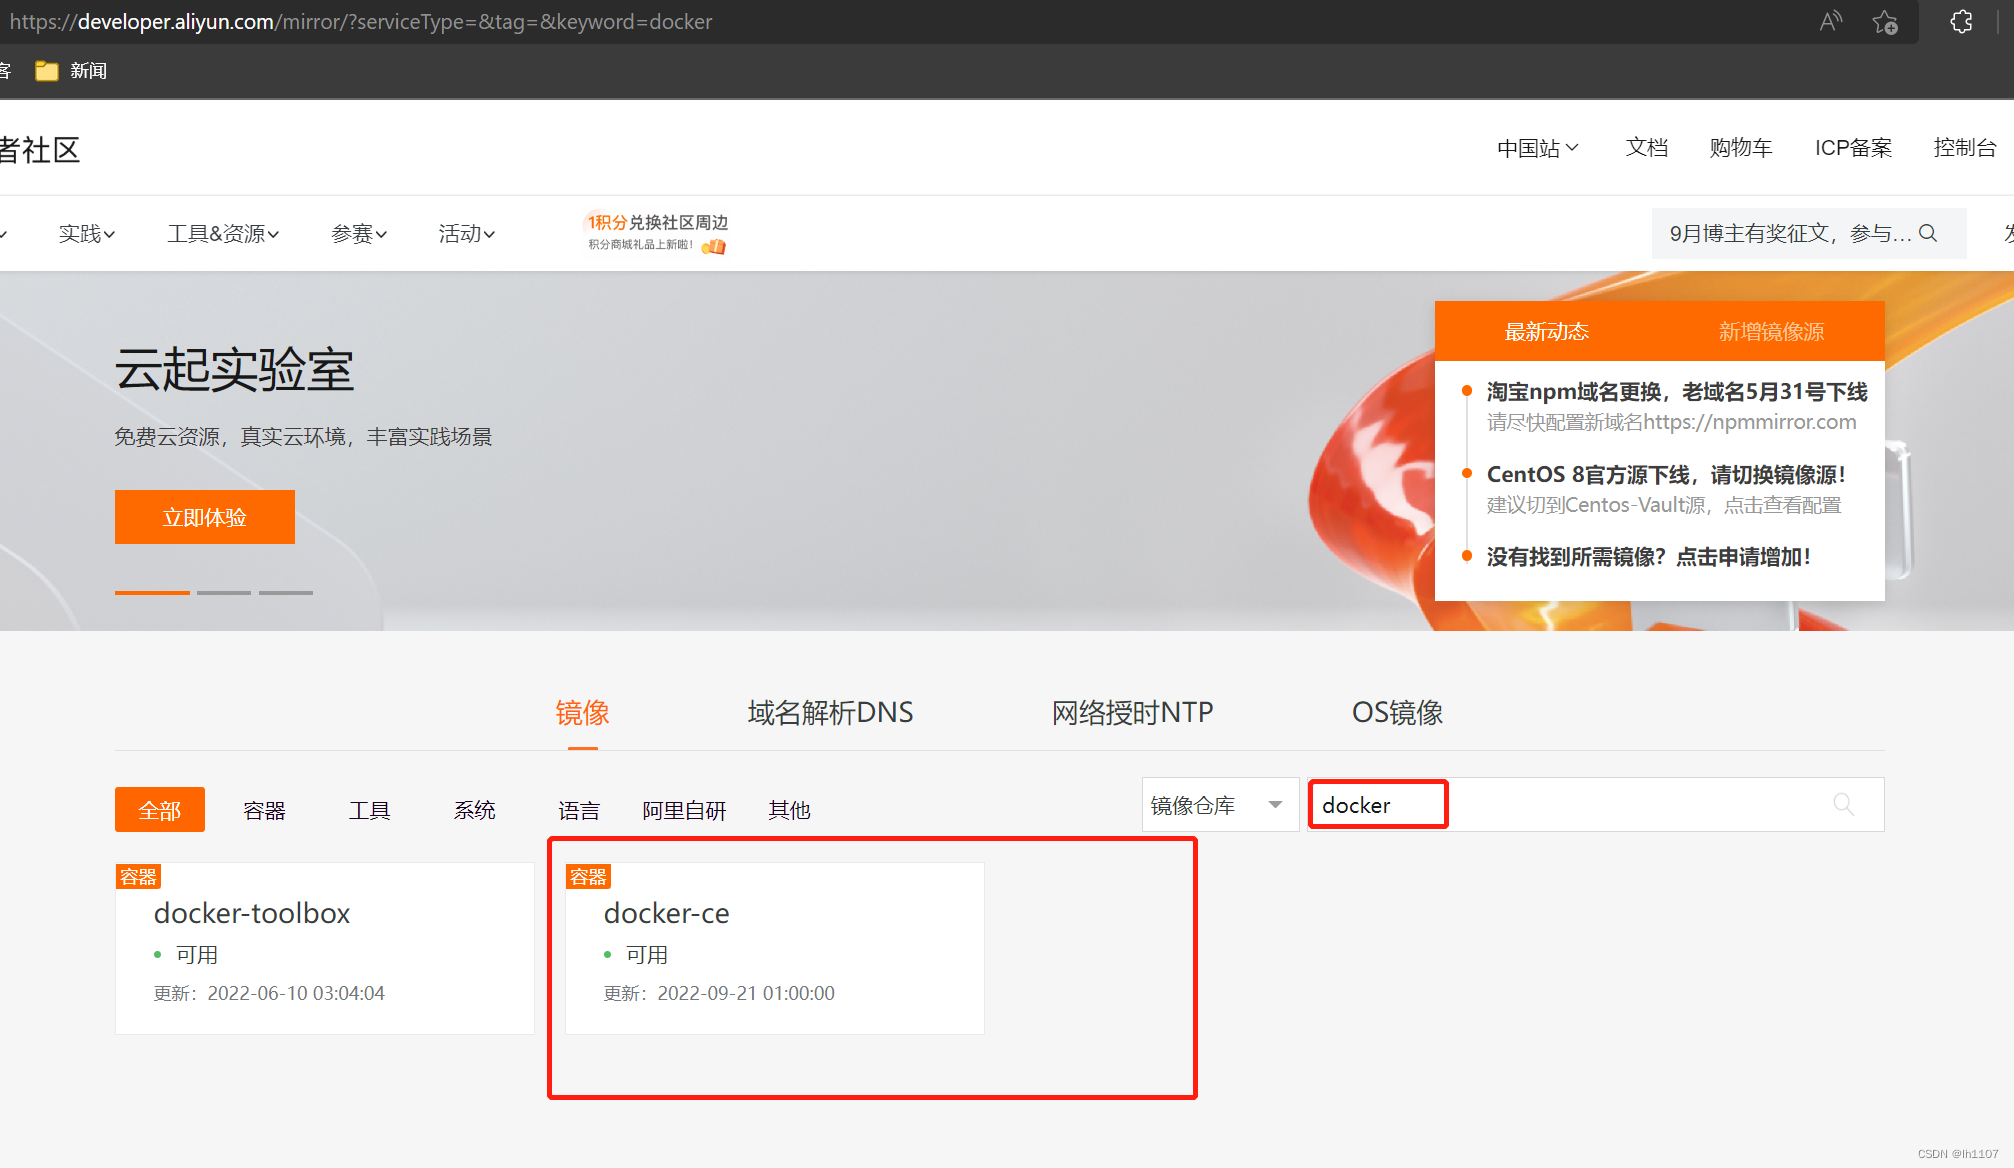Select third carousel indicator bar

[286, 592]
